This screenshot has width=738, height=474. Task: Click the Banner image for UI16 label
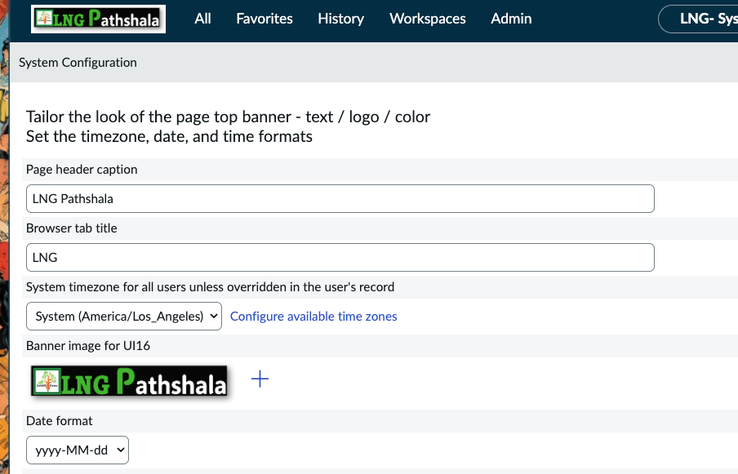[x=89, y=346]
